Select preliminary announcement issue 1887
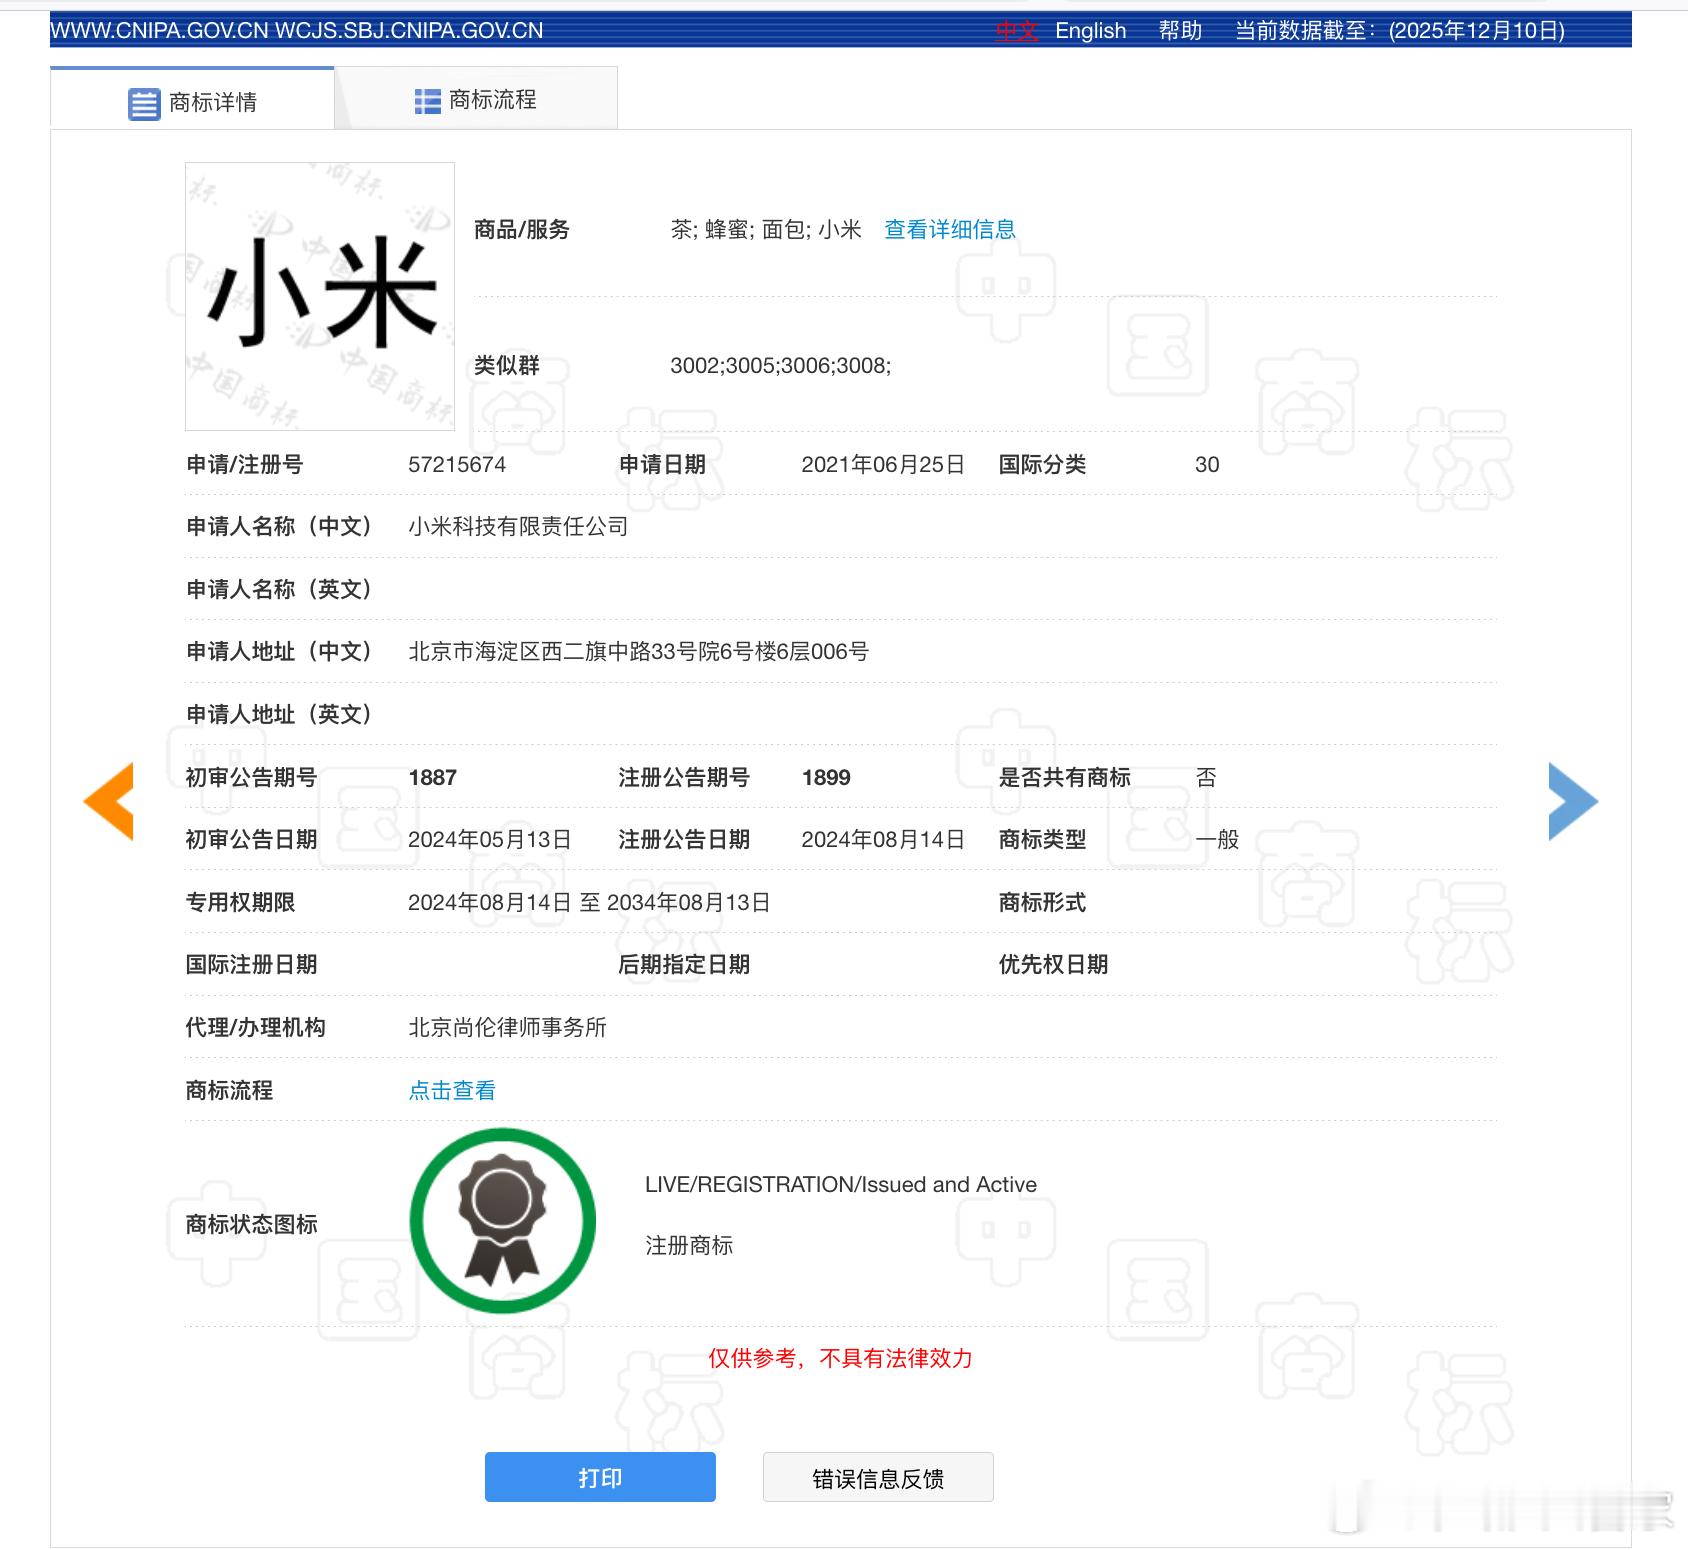This screenshot has height=1550, width=1688. (x=432, y=778)
